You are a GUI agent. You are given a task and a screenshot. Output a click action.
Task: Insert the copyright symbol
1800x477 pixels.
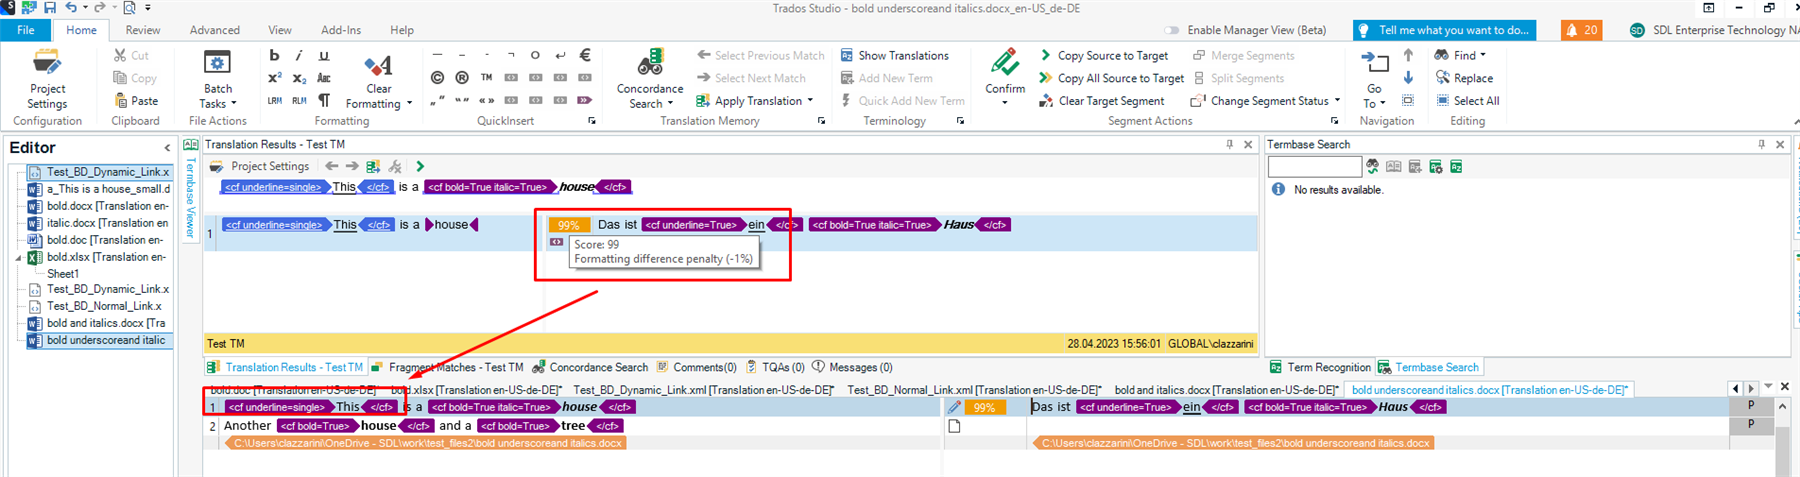coord(437,78)
